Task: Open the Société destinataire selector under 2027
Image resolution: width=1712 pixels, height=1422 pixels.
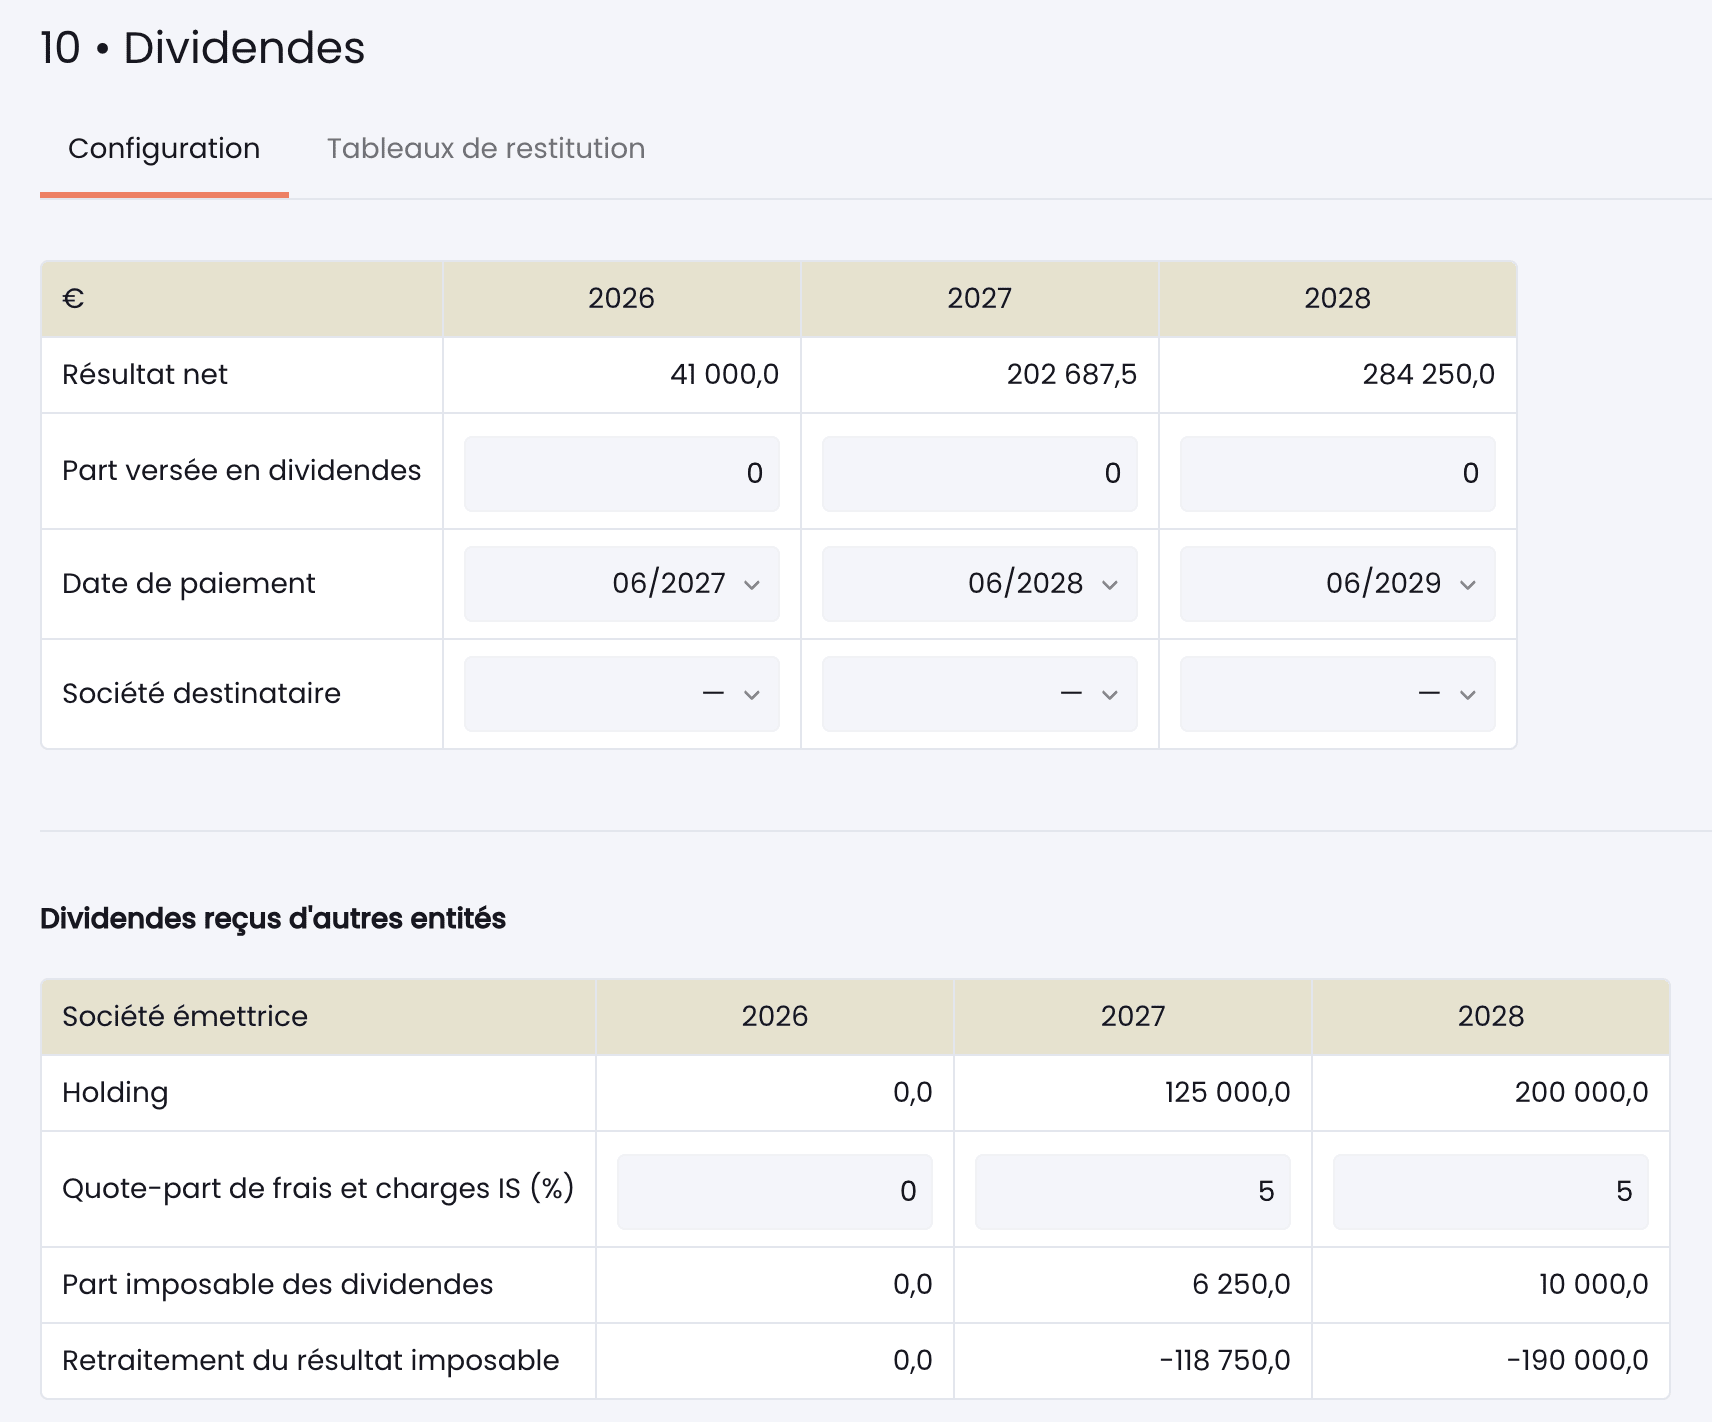Action: tap(978, 693)
